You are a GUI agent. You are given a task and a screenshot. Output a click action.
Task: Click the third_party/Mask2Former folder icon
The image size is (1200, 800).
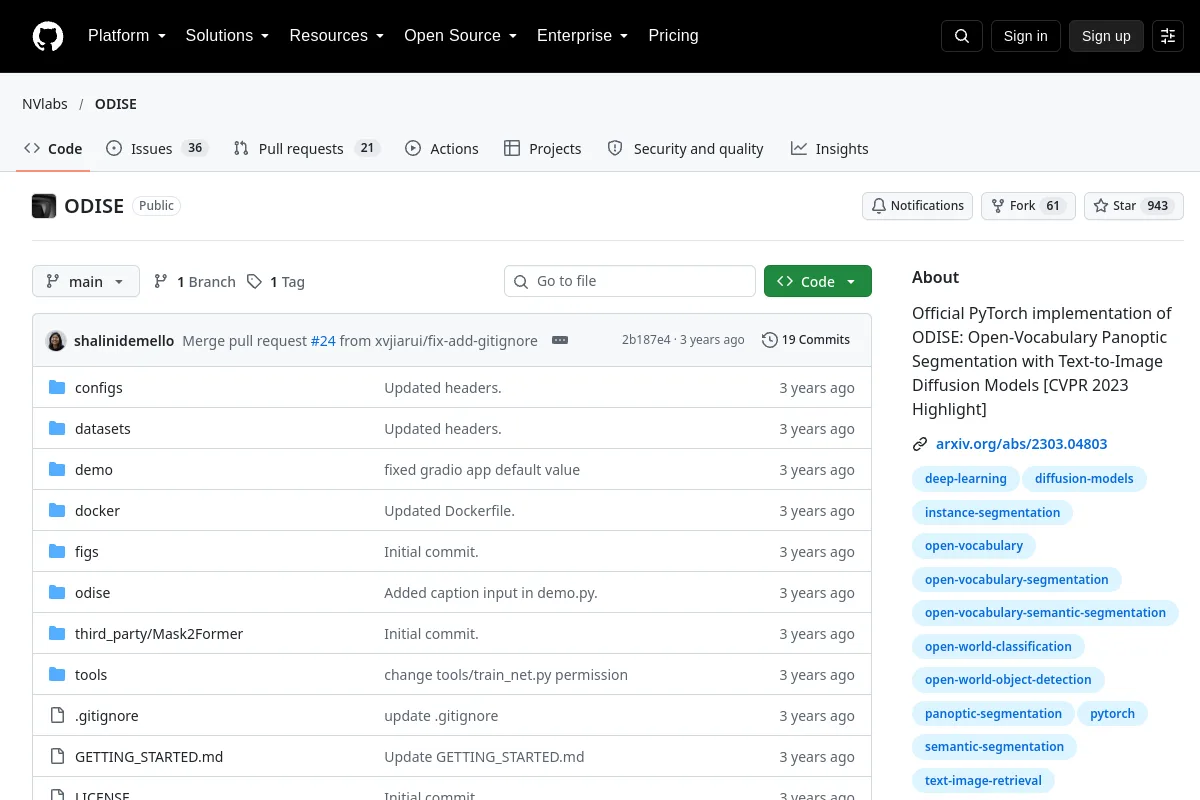click(x=57, y=634)
